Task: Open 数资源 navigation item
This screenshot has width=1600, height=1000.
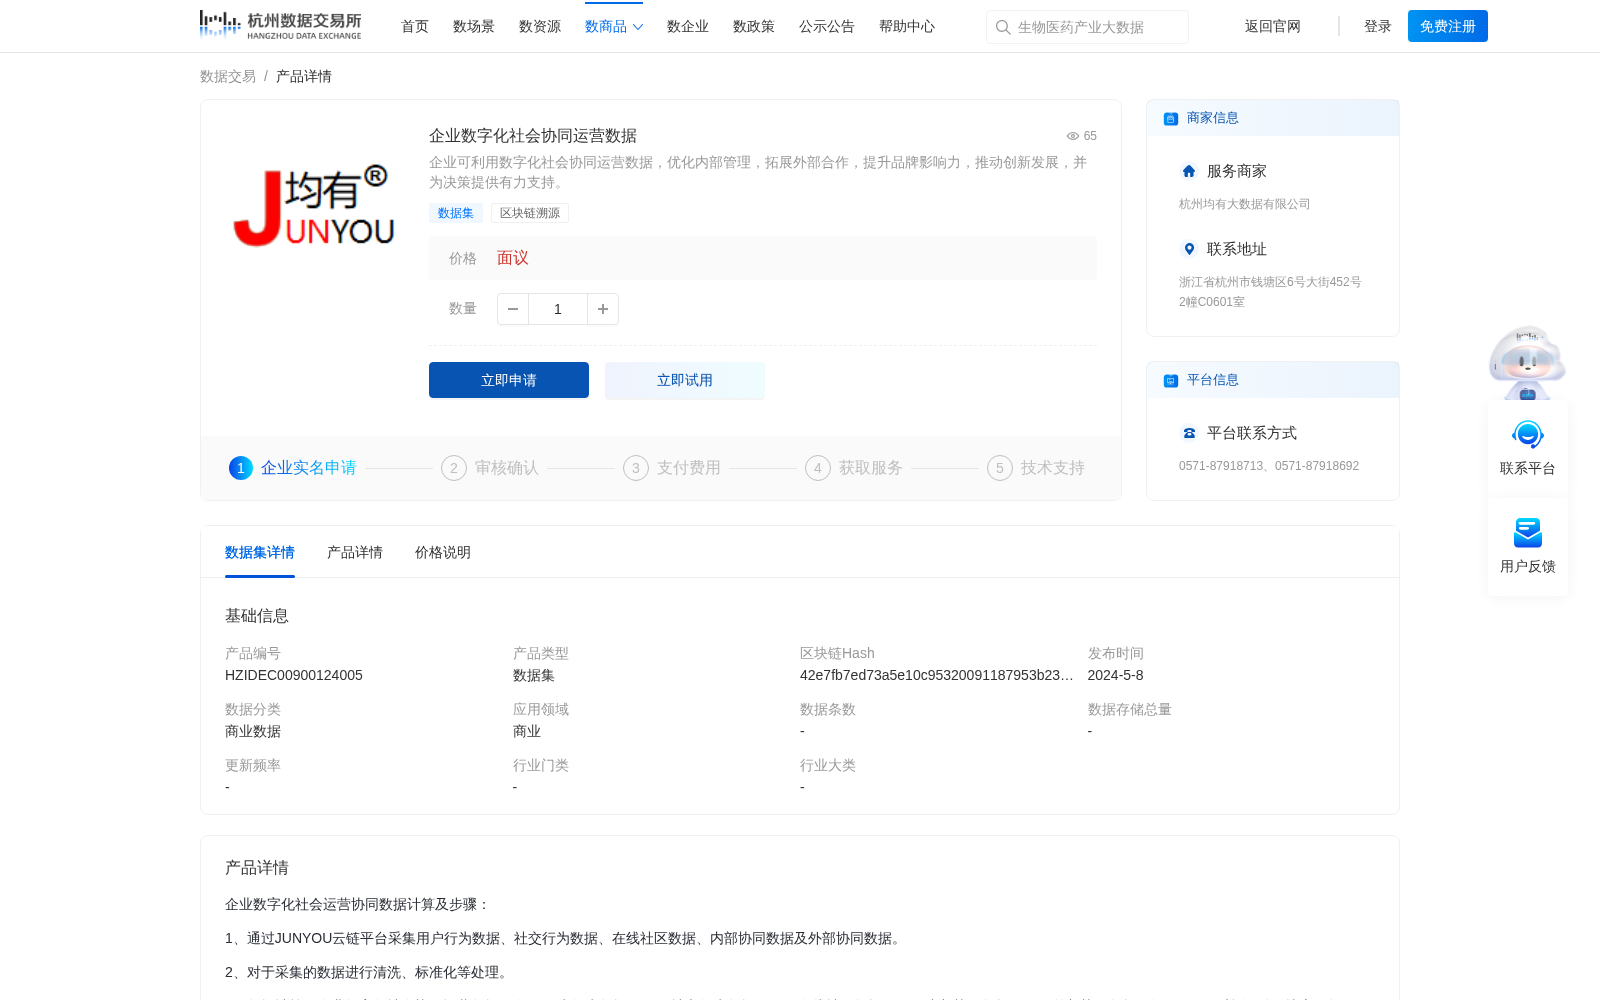Action: coord(540,27)
